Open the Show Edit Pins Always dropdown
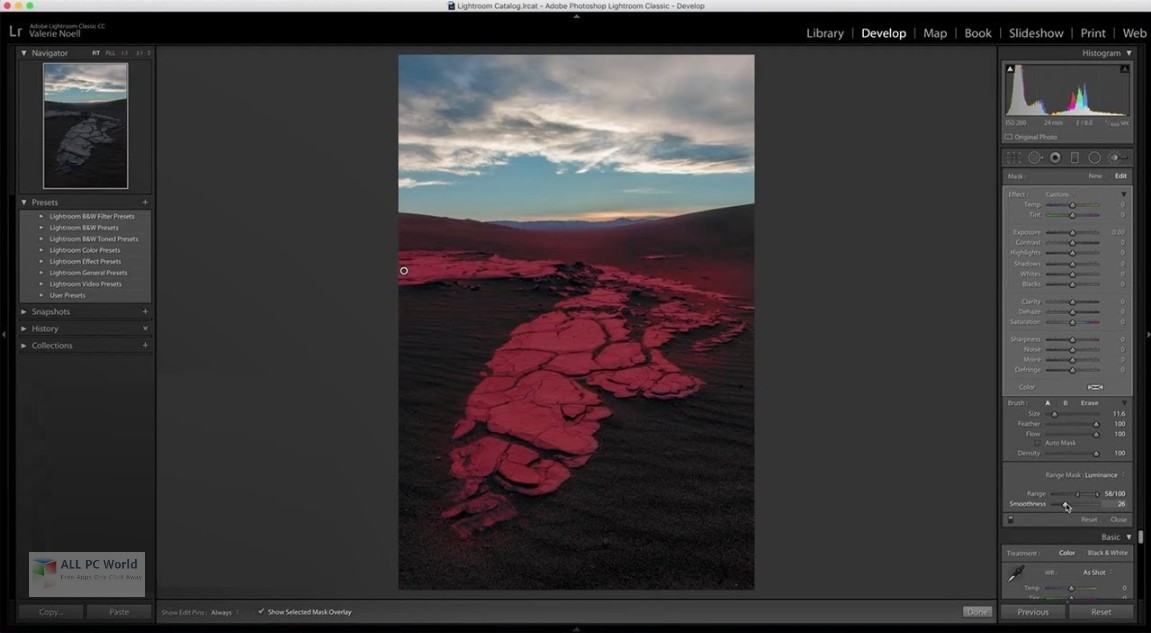1151x633 pixels. [x=225, y=612]
